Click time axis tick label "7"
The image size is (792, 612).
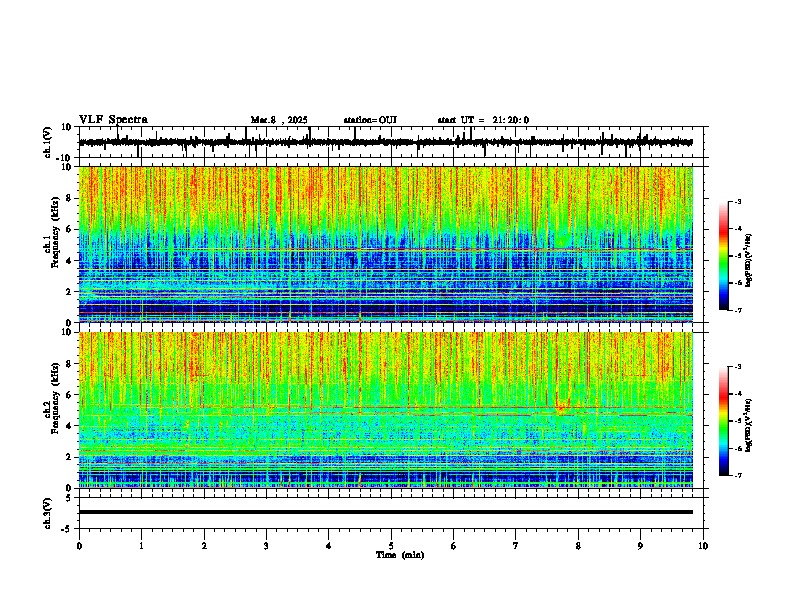click(516, 546)
